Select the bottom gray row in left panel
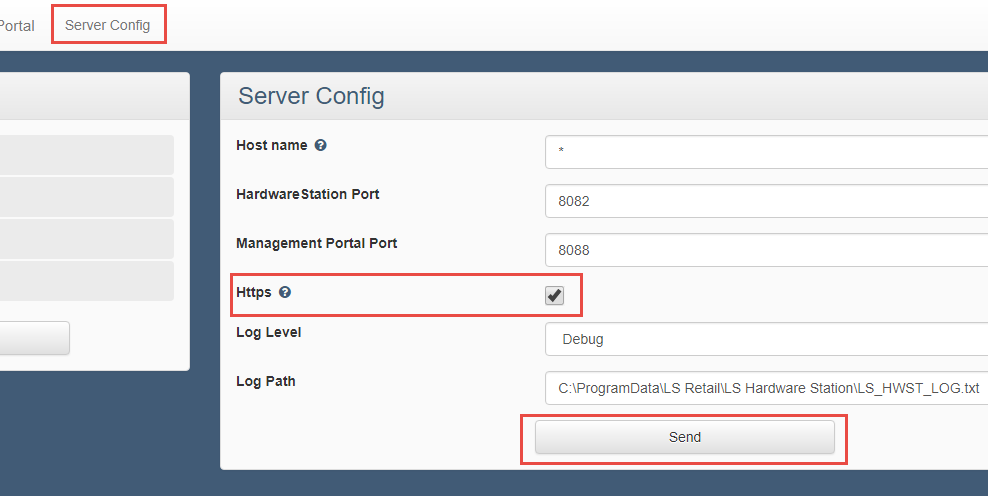 click(x=86, y=281)
